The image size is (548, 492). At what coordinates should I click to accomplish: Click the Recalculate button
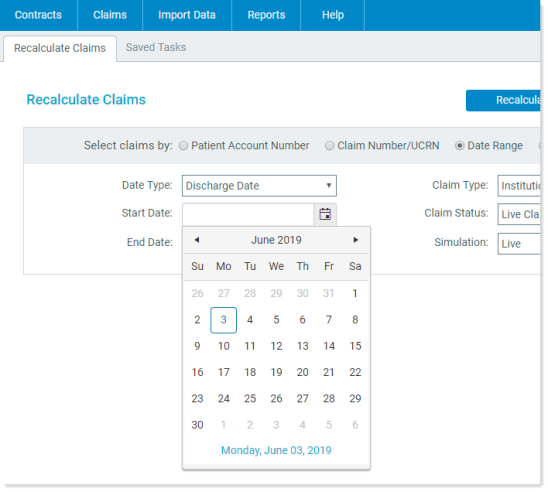click(503, 100)
